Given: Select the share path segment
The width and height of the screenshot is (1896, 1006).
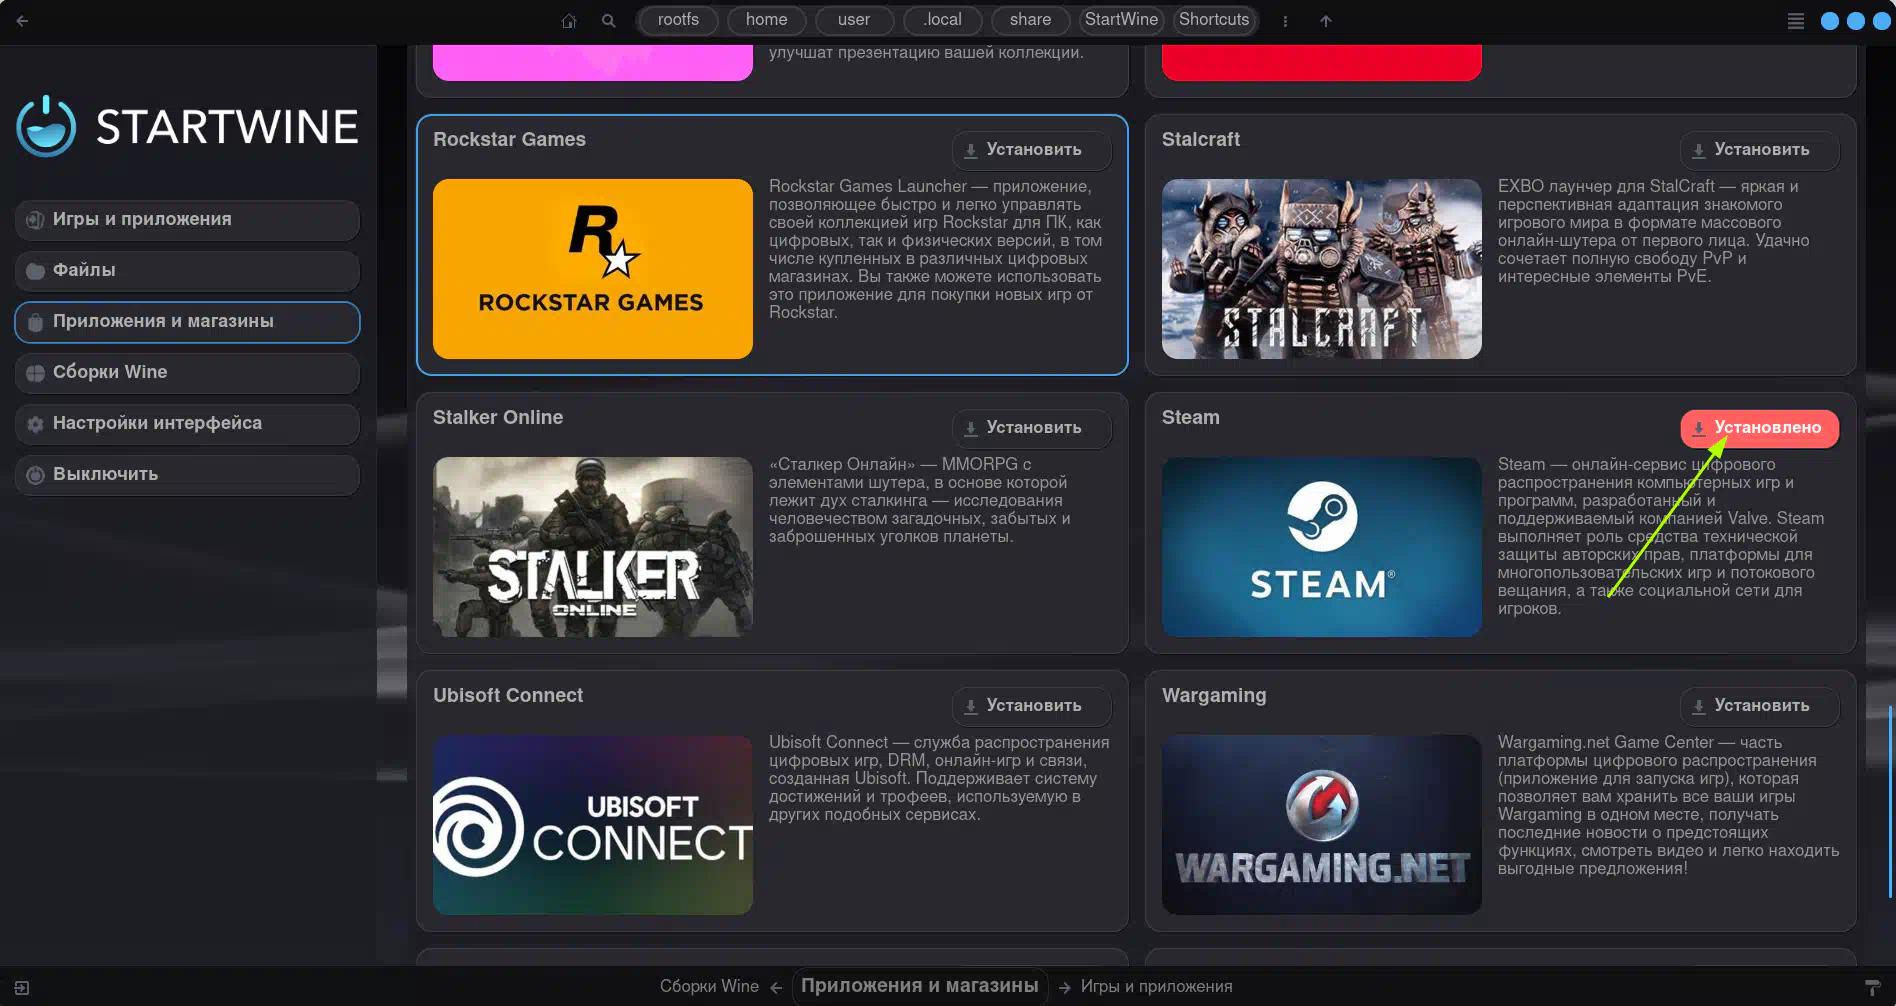Looking at the screenshot, I should click(1030, 20).
